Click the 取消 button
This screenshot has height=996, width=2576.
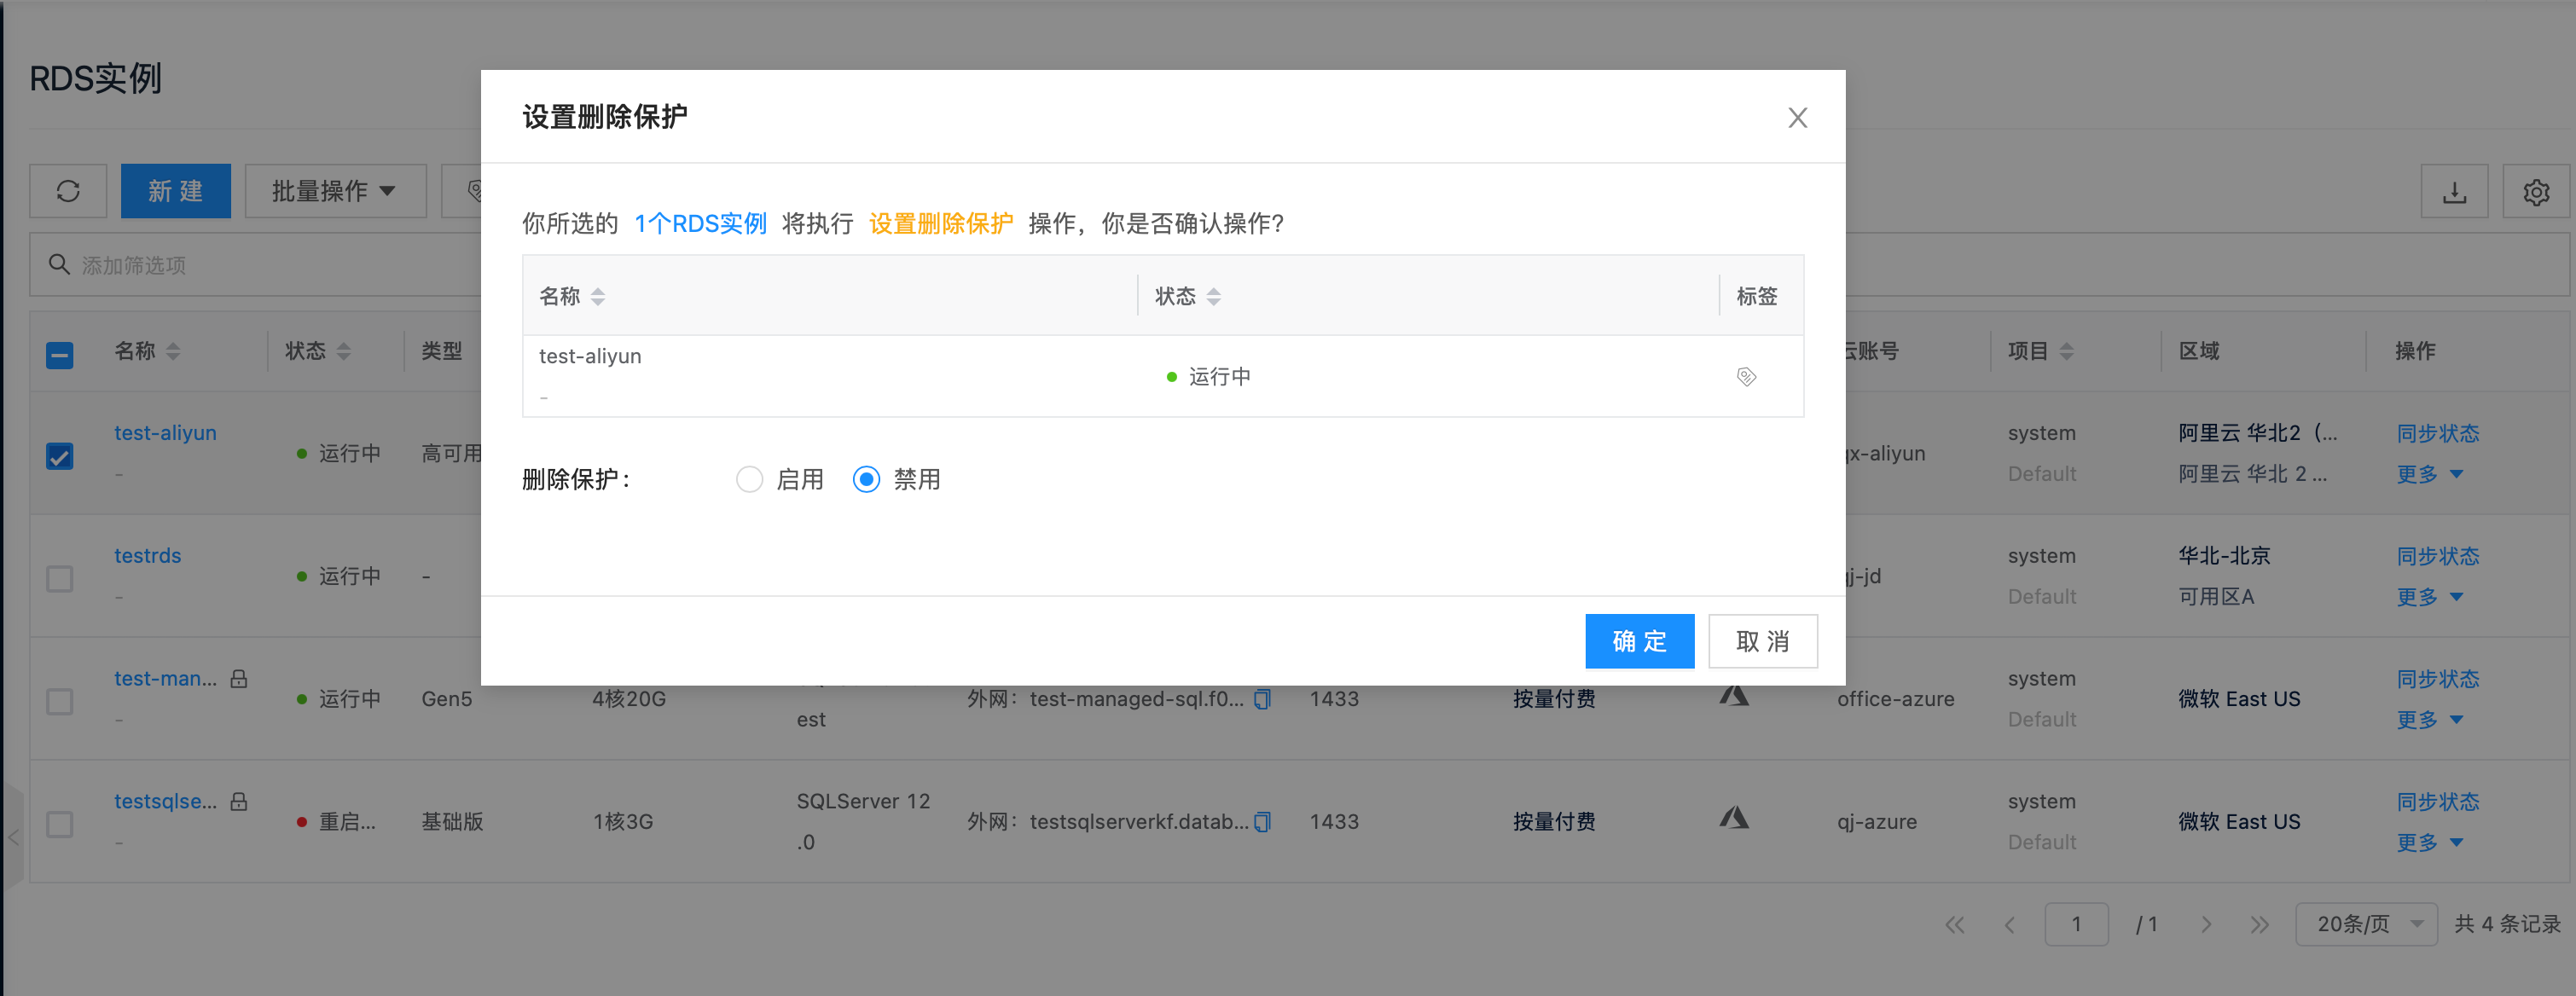1762,641
